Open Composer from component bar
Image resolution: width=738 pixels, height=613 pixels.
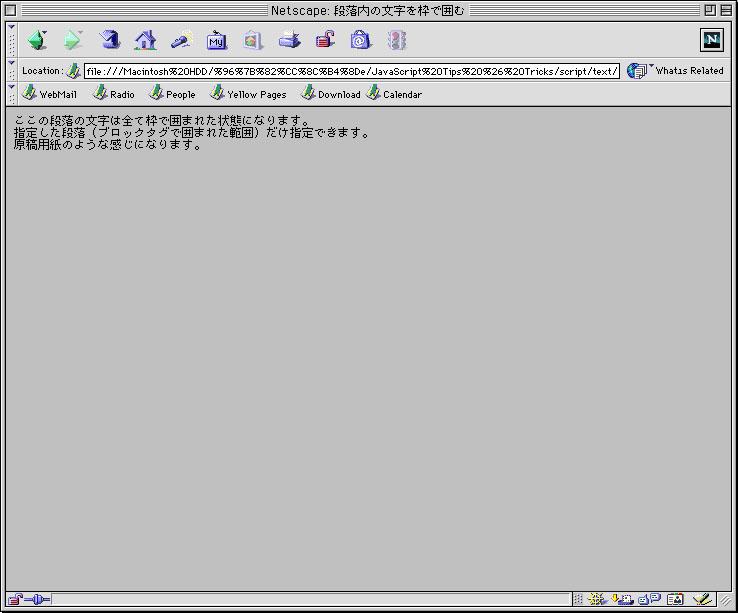(701, 599)
